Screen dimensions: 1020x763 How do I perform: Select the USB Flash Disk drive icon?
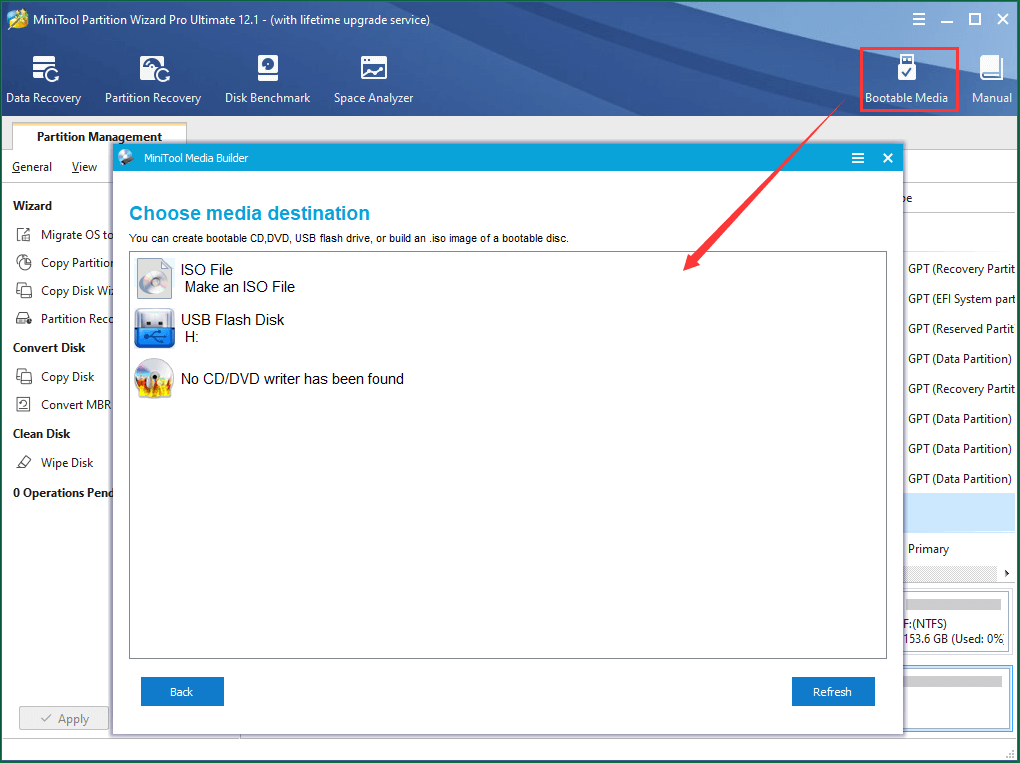(x=155, y=328)
